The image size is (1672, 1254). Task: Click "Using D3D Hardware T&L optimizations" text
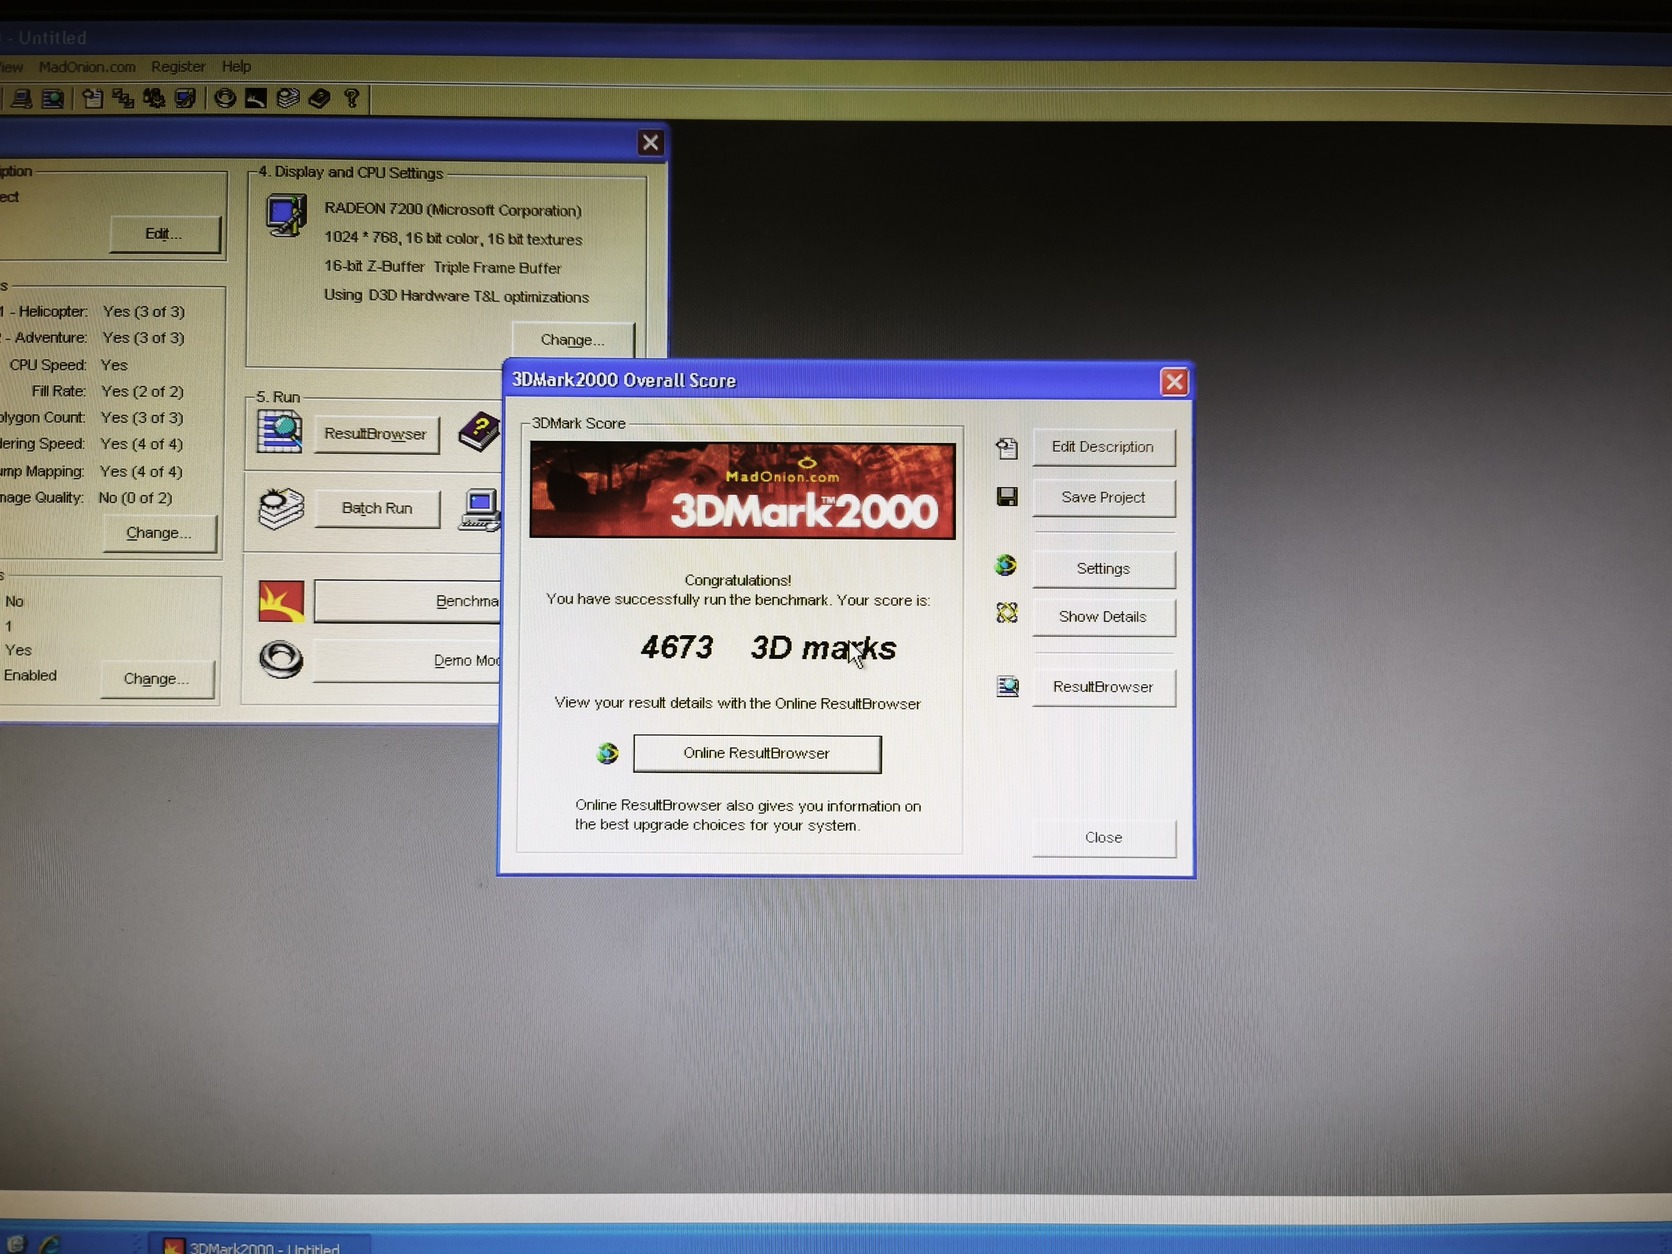pyautogui.click(x=456, y=296)
